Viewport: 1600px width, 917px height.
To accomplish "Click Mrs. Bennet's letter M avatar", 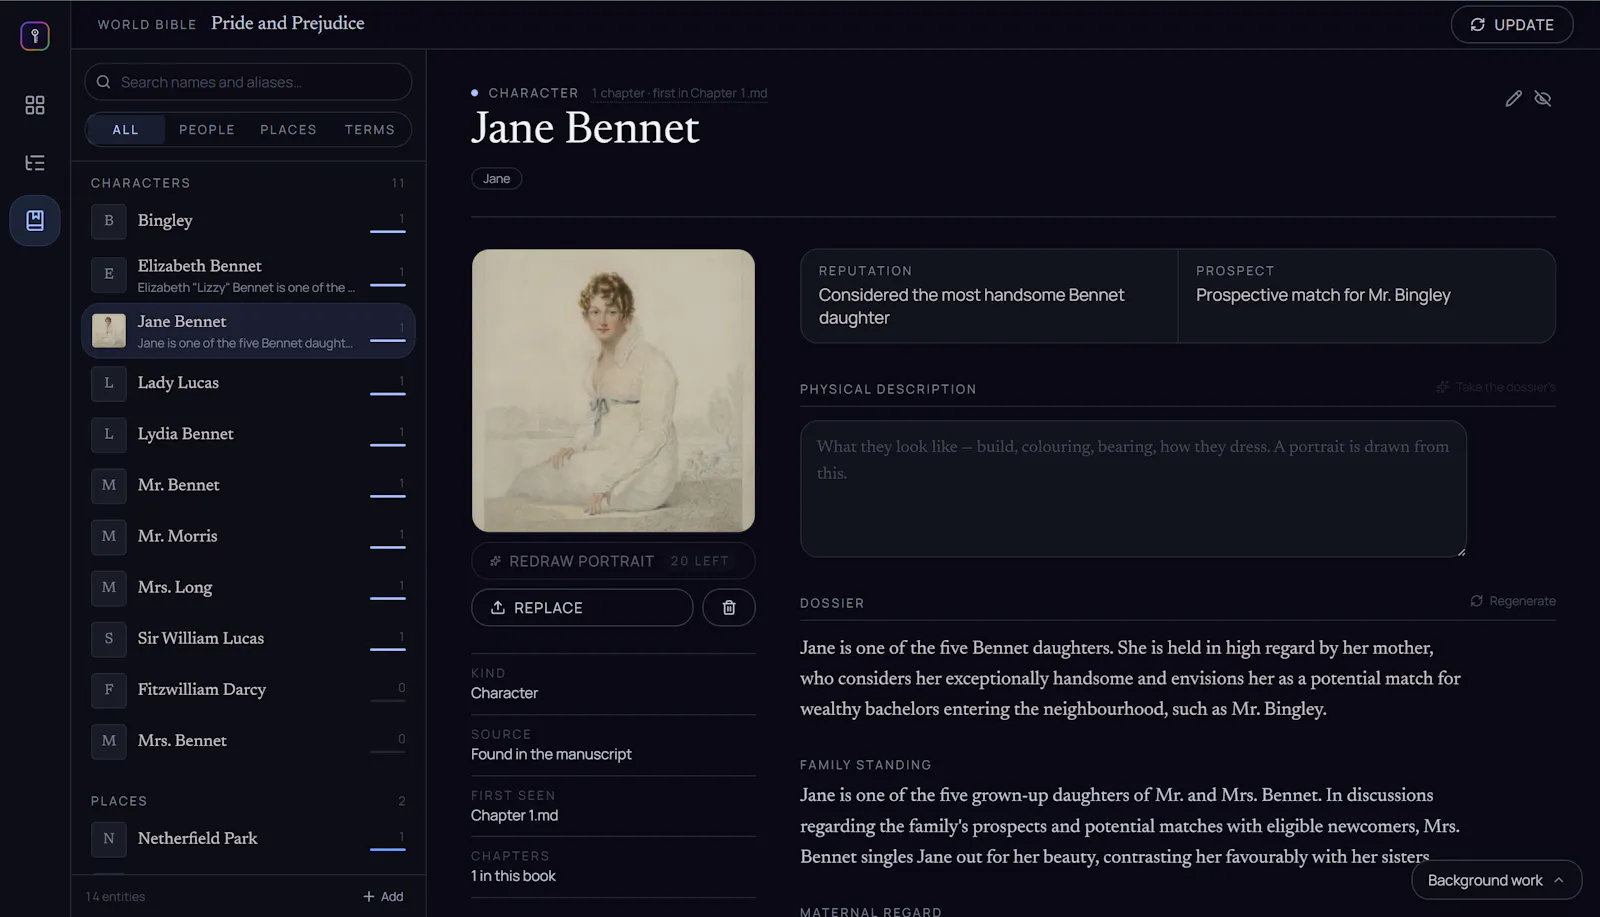I will click(x=109, y=741).
